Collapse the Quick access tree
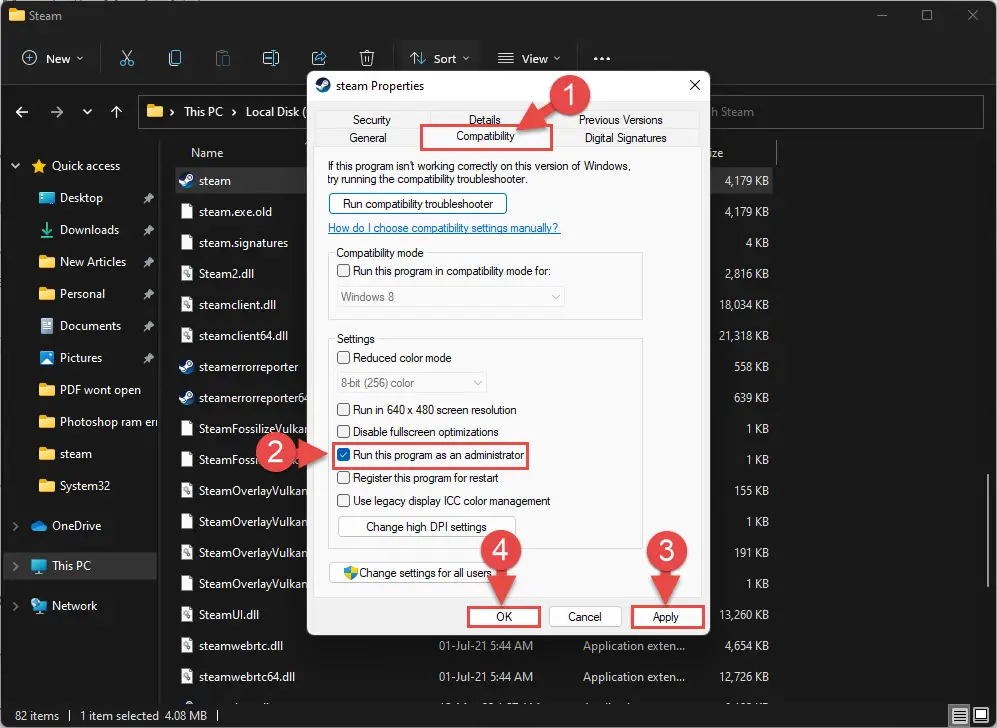The width and height of the screenshot is (997, 728). coord(15,166)
